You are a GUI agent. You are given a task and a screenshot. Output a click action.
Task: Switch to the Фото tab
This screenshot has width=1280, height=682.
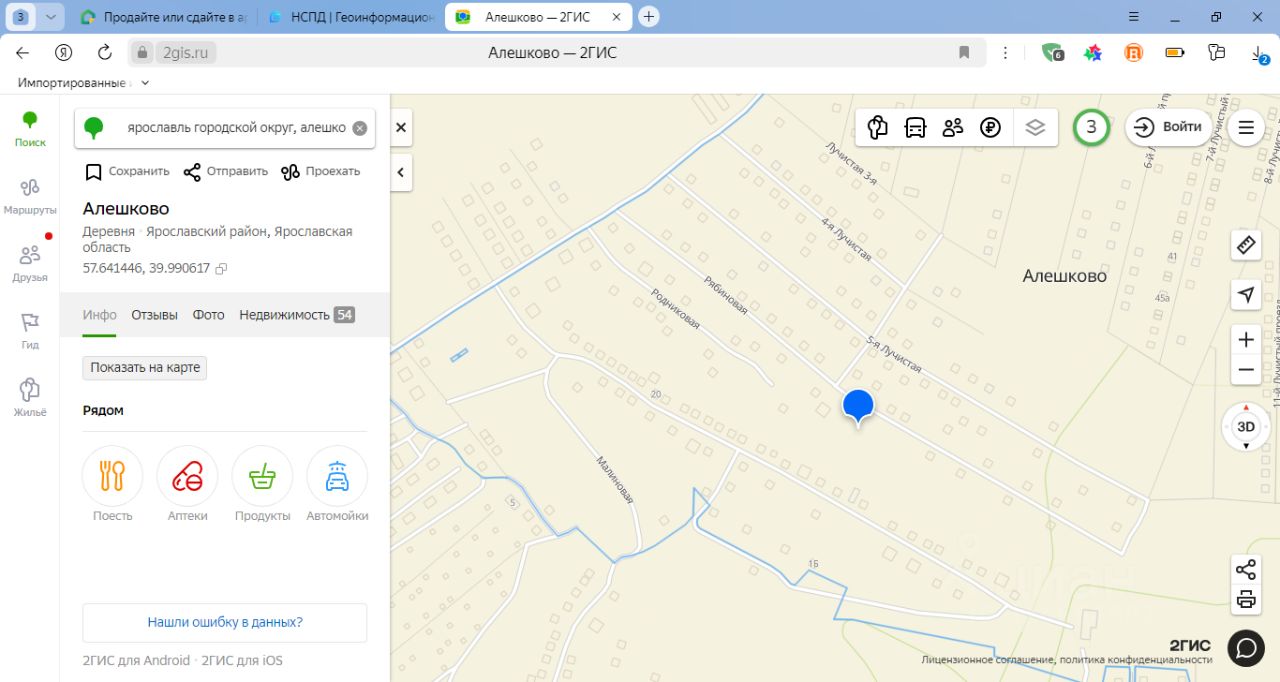[x=208, y=315]
